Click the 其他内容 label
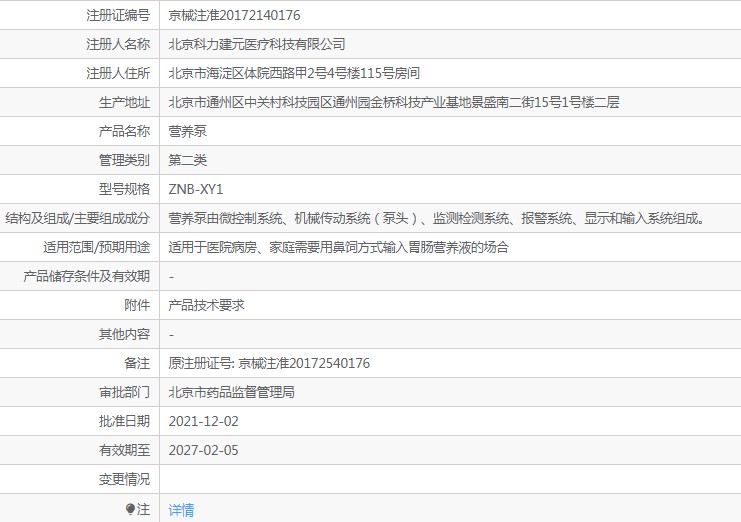741x522 pixels. pyautogui.click(x=124, y=334)
